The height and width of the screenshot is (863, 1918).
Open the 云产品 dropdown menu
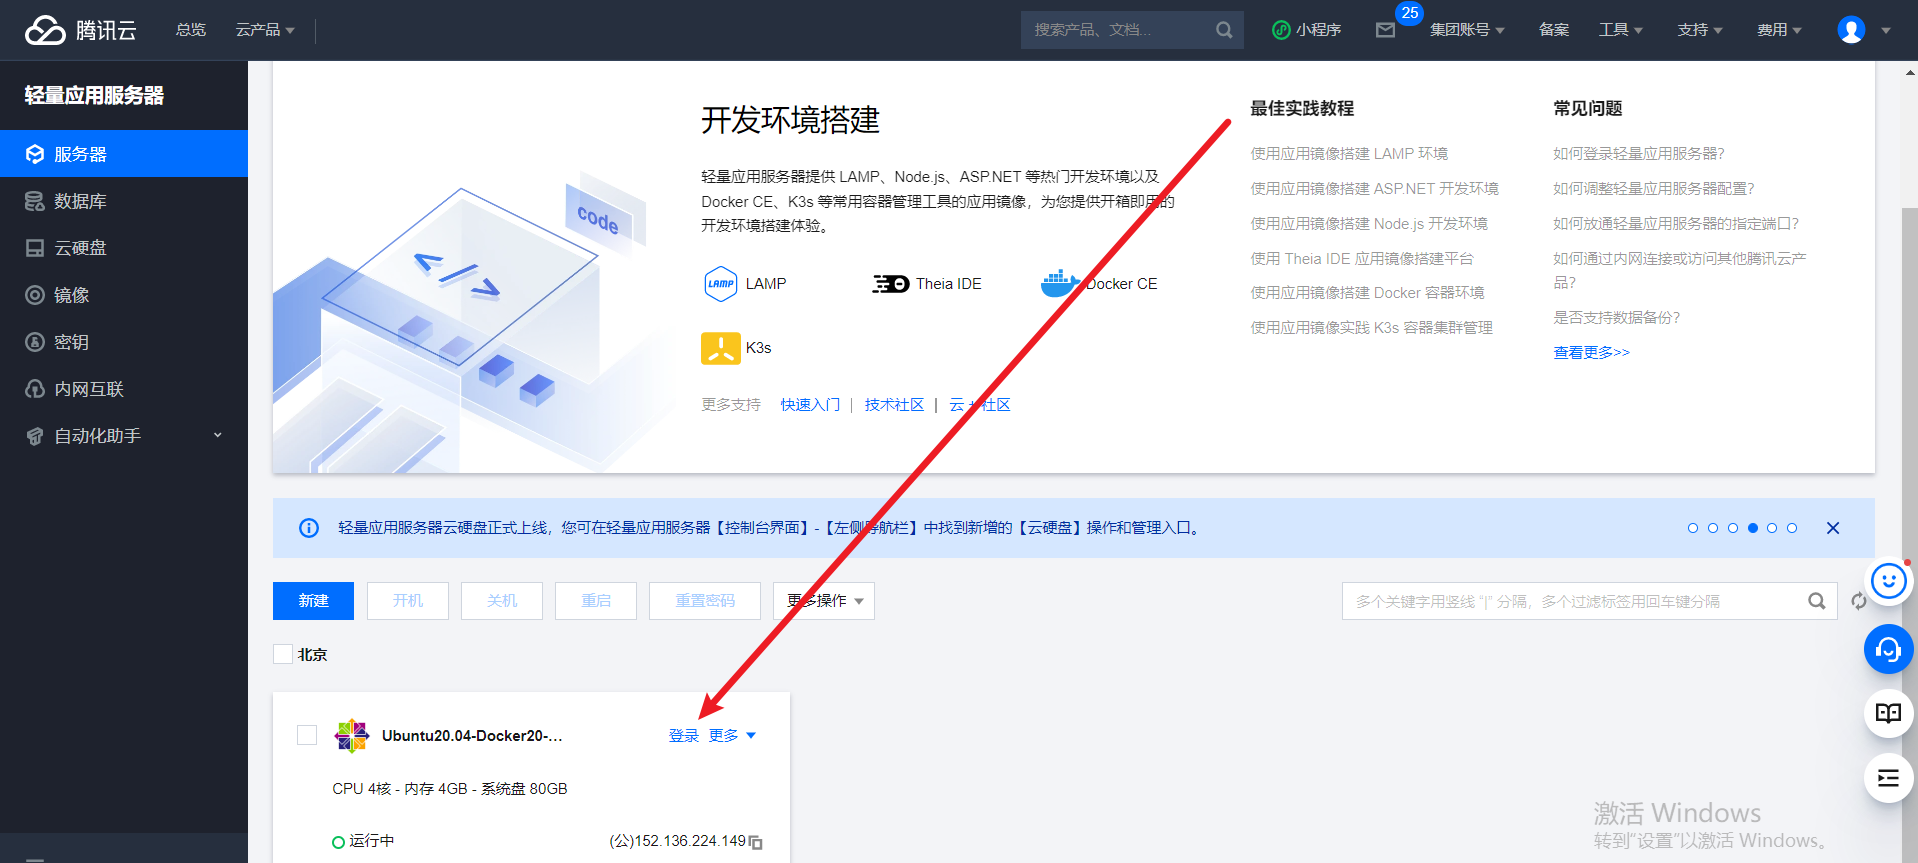[x=265, y=30]
